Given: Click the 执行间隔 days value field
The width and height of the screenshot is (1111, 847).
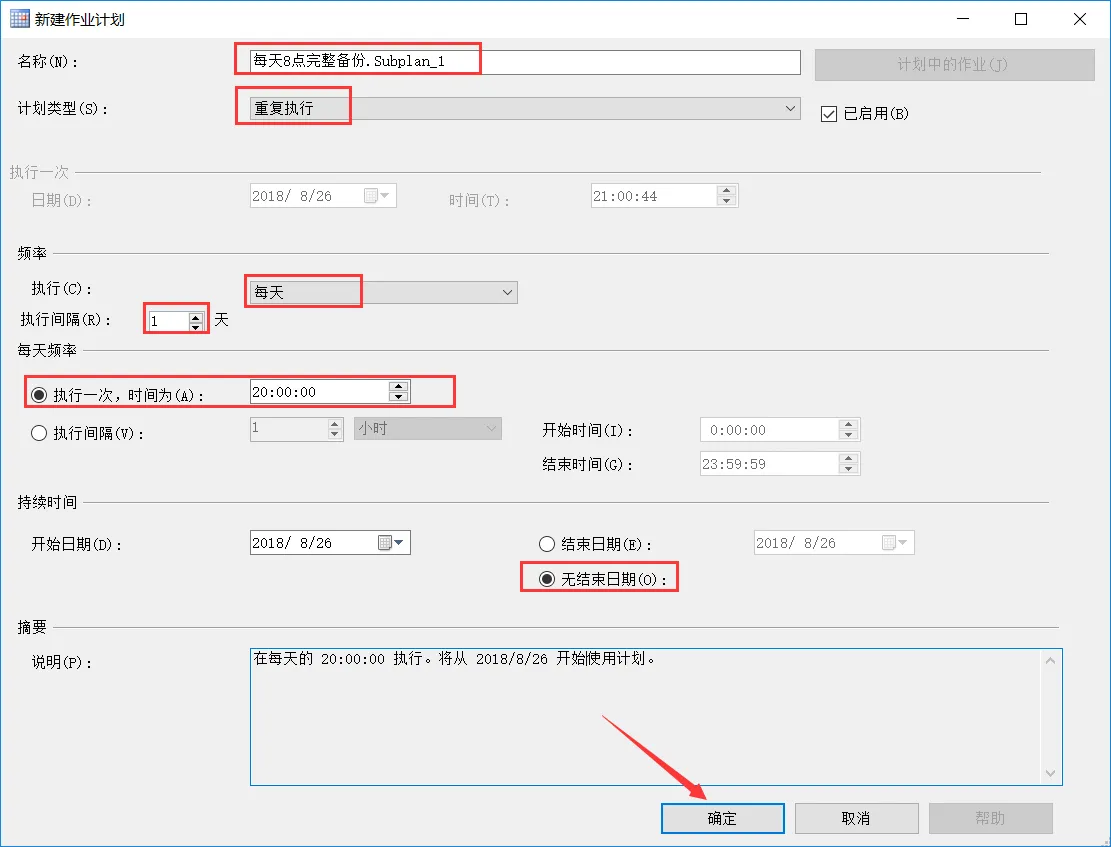Looking at the screenshot, I should [169, 321].
